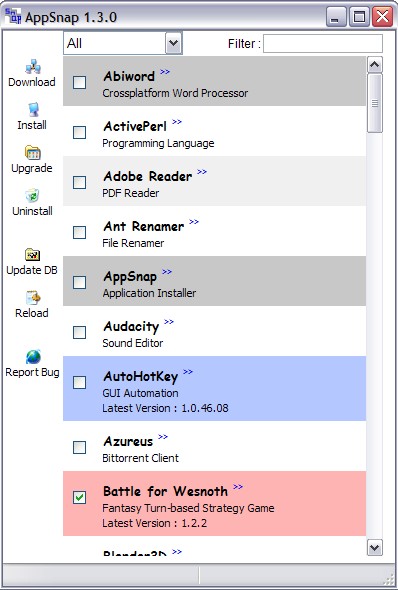Click the Install computer icon
The width and height of the screenshot is (398, 590).
(33, 109)
